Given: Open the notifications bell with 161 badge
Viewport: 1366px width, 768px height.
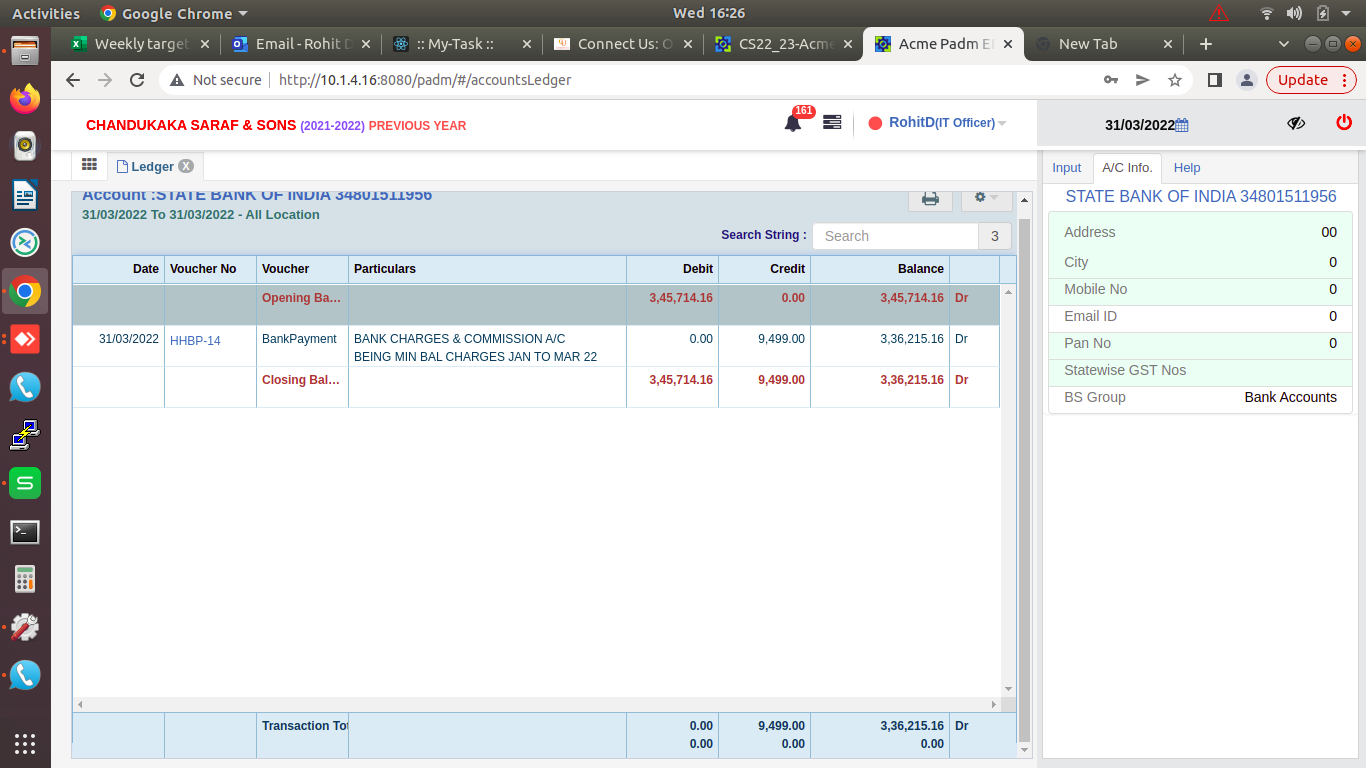Looking at the screenshot, I should (x=793, y=123).
